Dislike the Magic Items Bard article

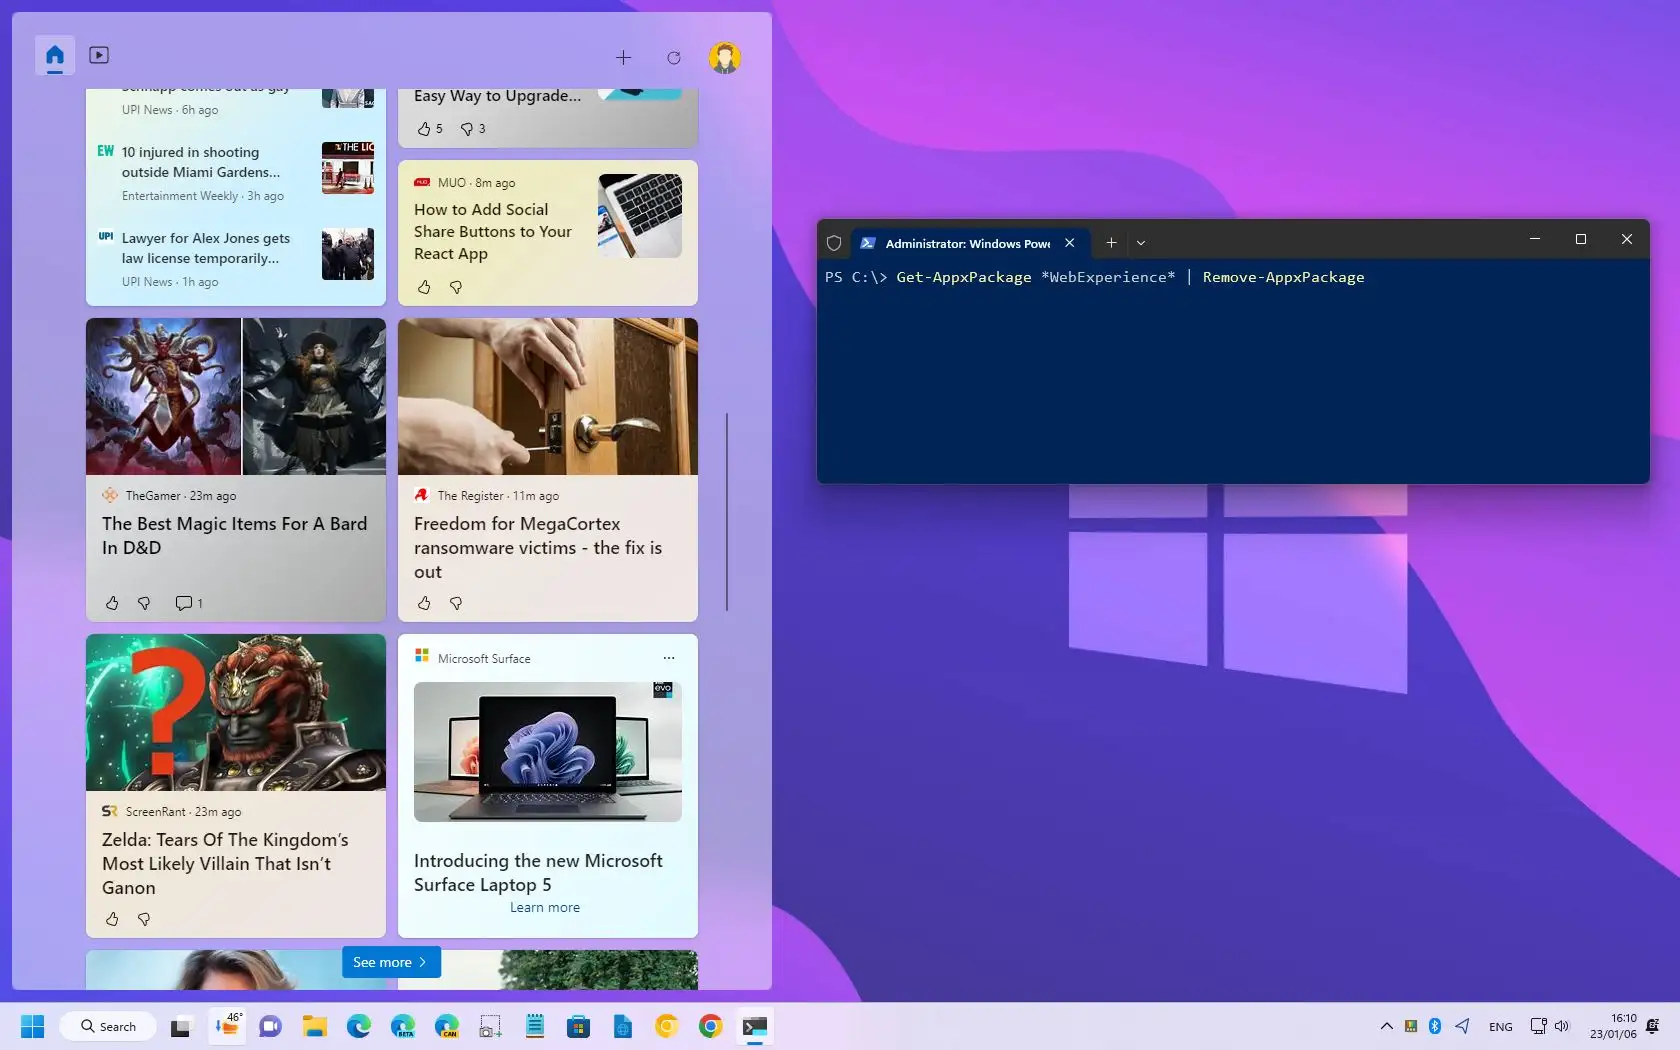coord(144,603)
